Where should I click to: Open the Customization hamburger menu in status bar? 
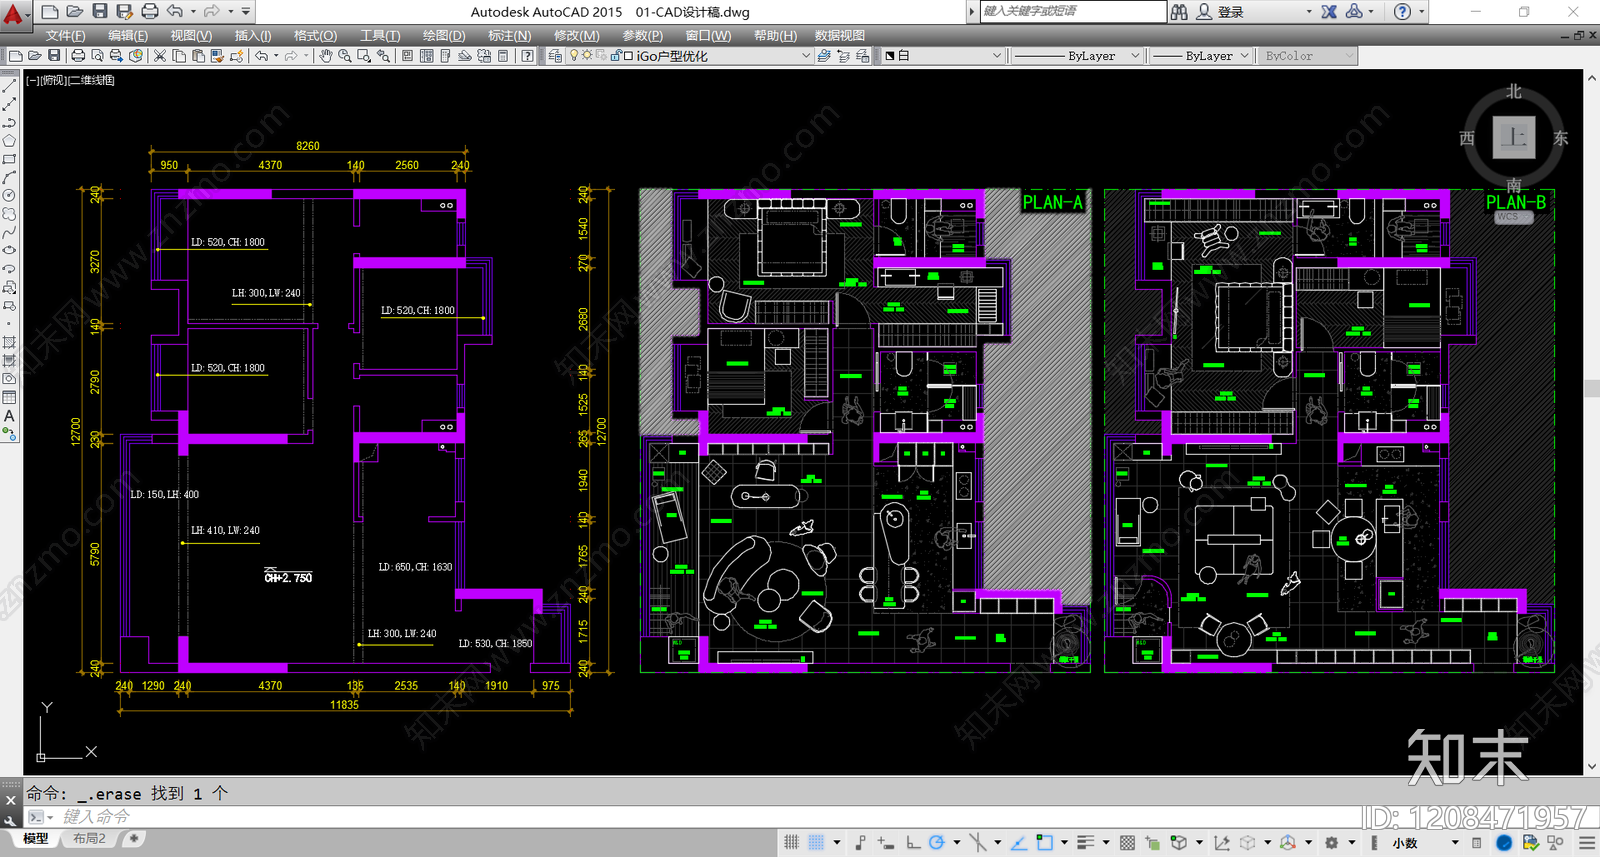(x=1587, y=843)
